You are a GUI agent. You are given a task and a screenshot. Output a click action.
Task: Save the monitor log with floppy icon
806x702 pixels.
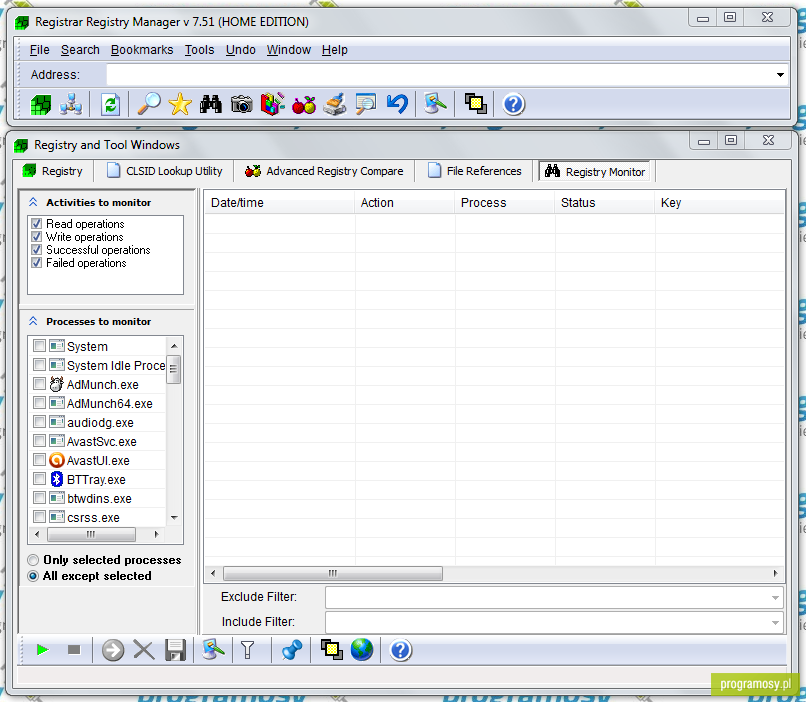click(x=175, y=650)
